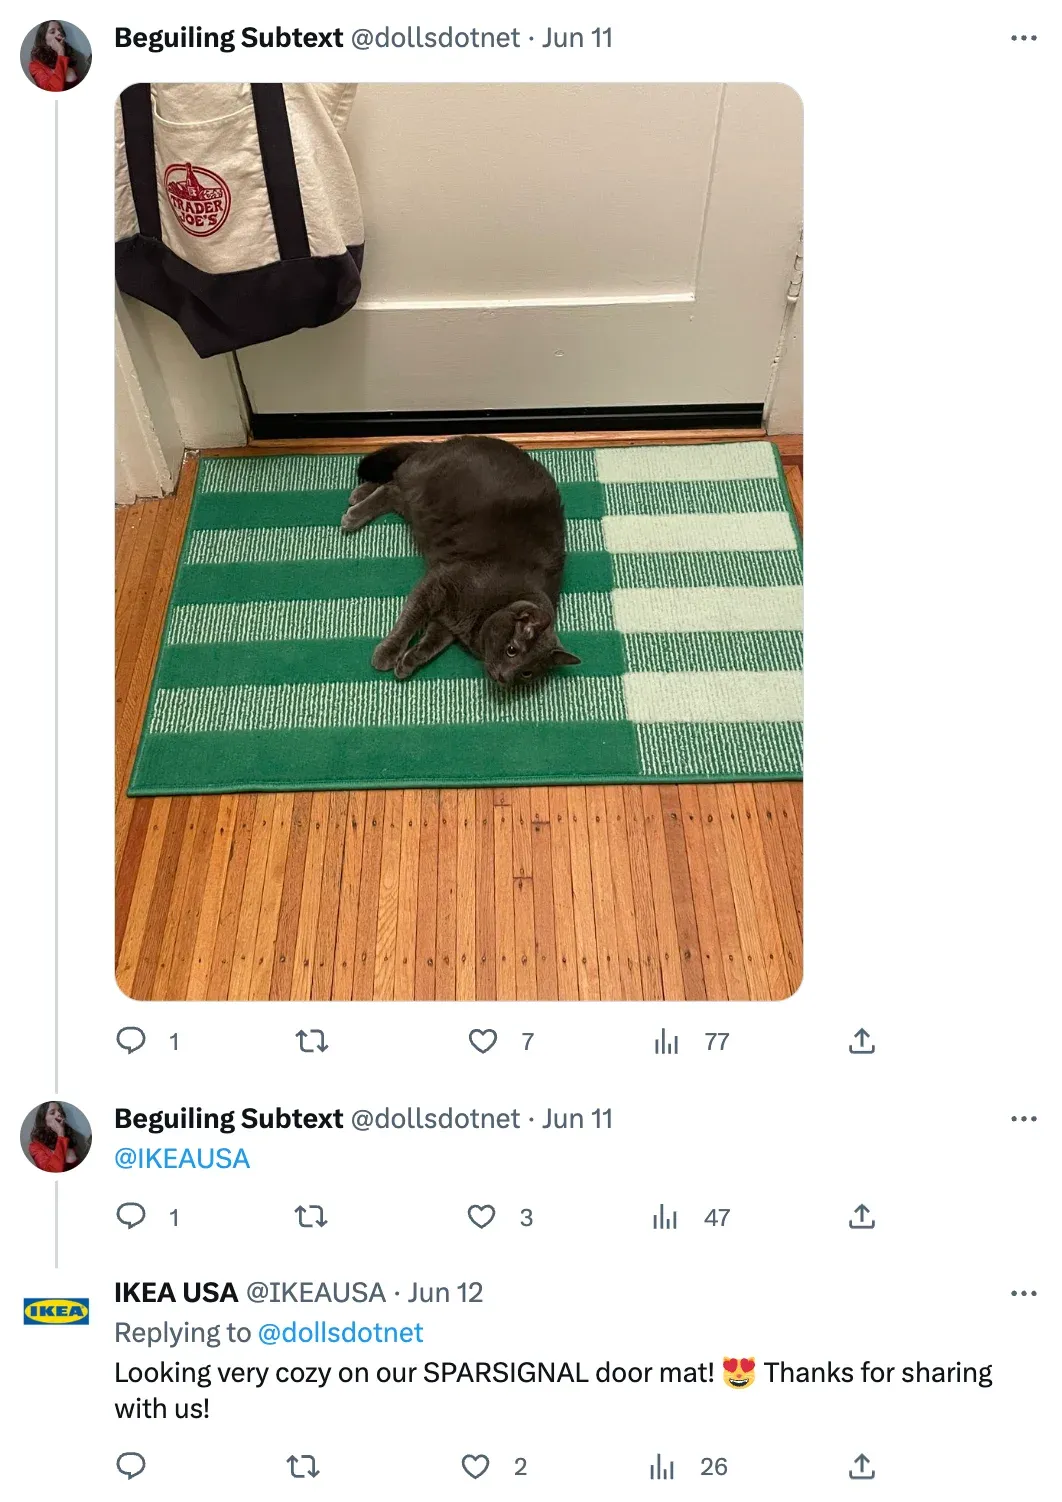1062x1502 pixels.
Task: Retweet the cat photo tweet
Action: [312, 1042]
